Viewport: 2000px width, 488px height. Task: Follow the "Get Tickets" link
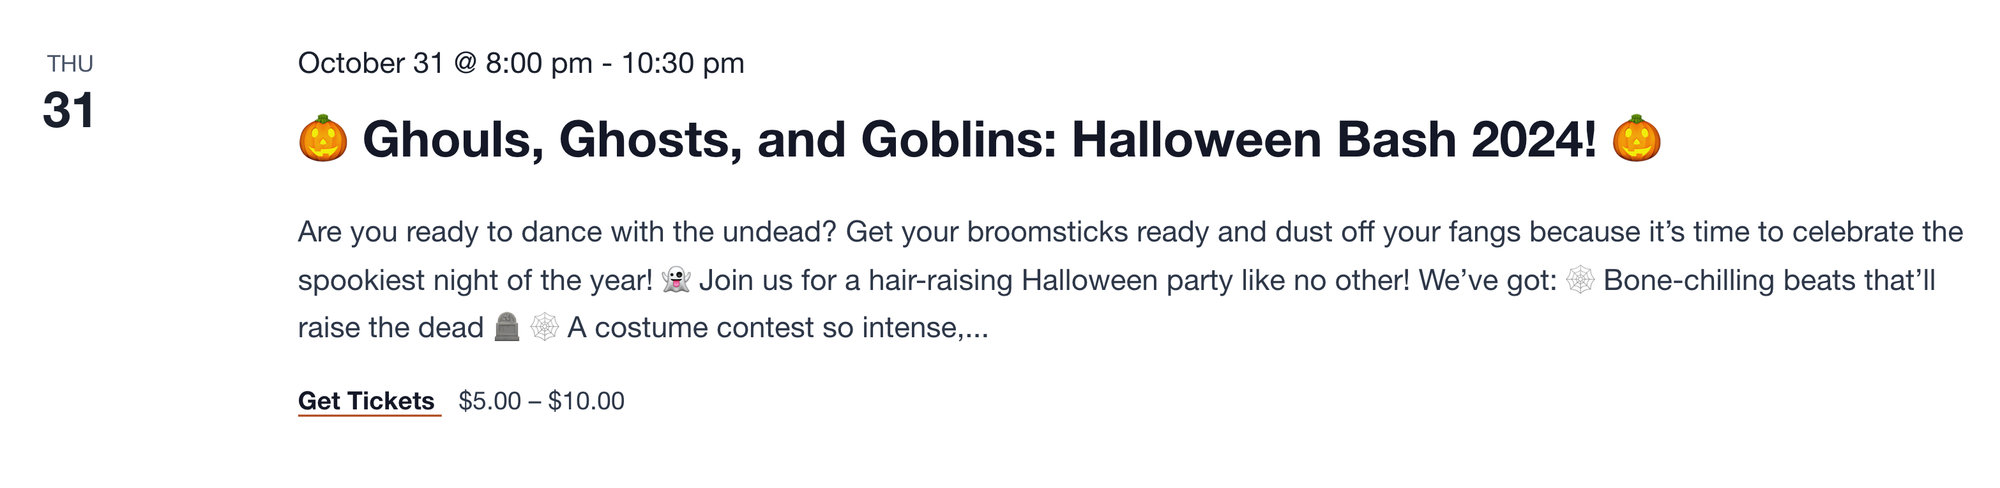tap(366, 401)
